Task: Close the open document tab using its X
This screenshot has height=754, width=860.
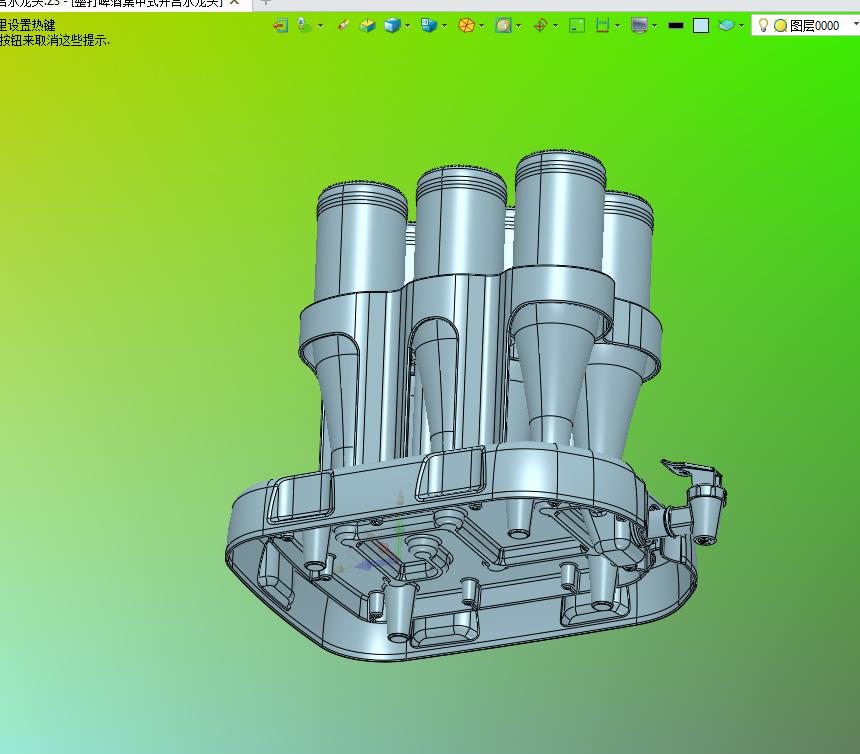Action: tap(234, 2)
